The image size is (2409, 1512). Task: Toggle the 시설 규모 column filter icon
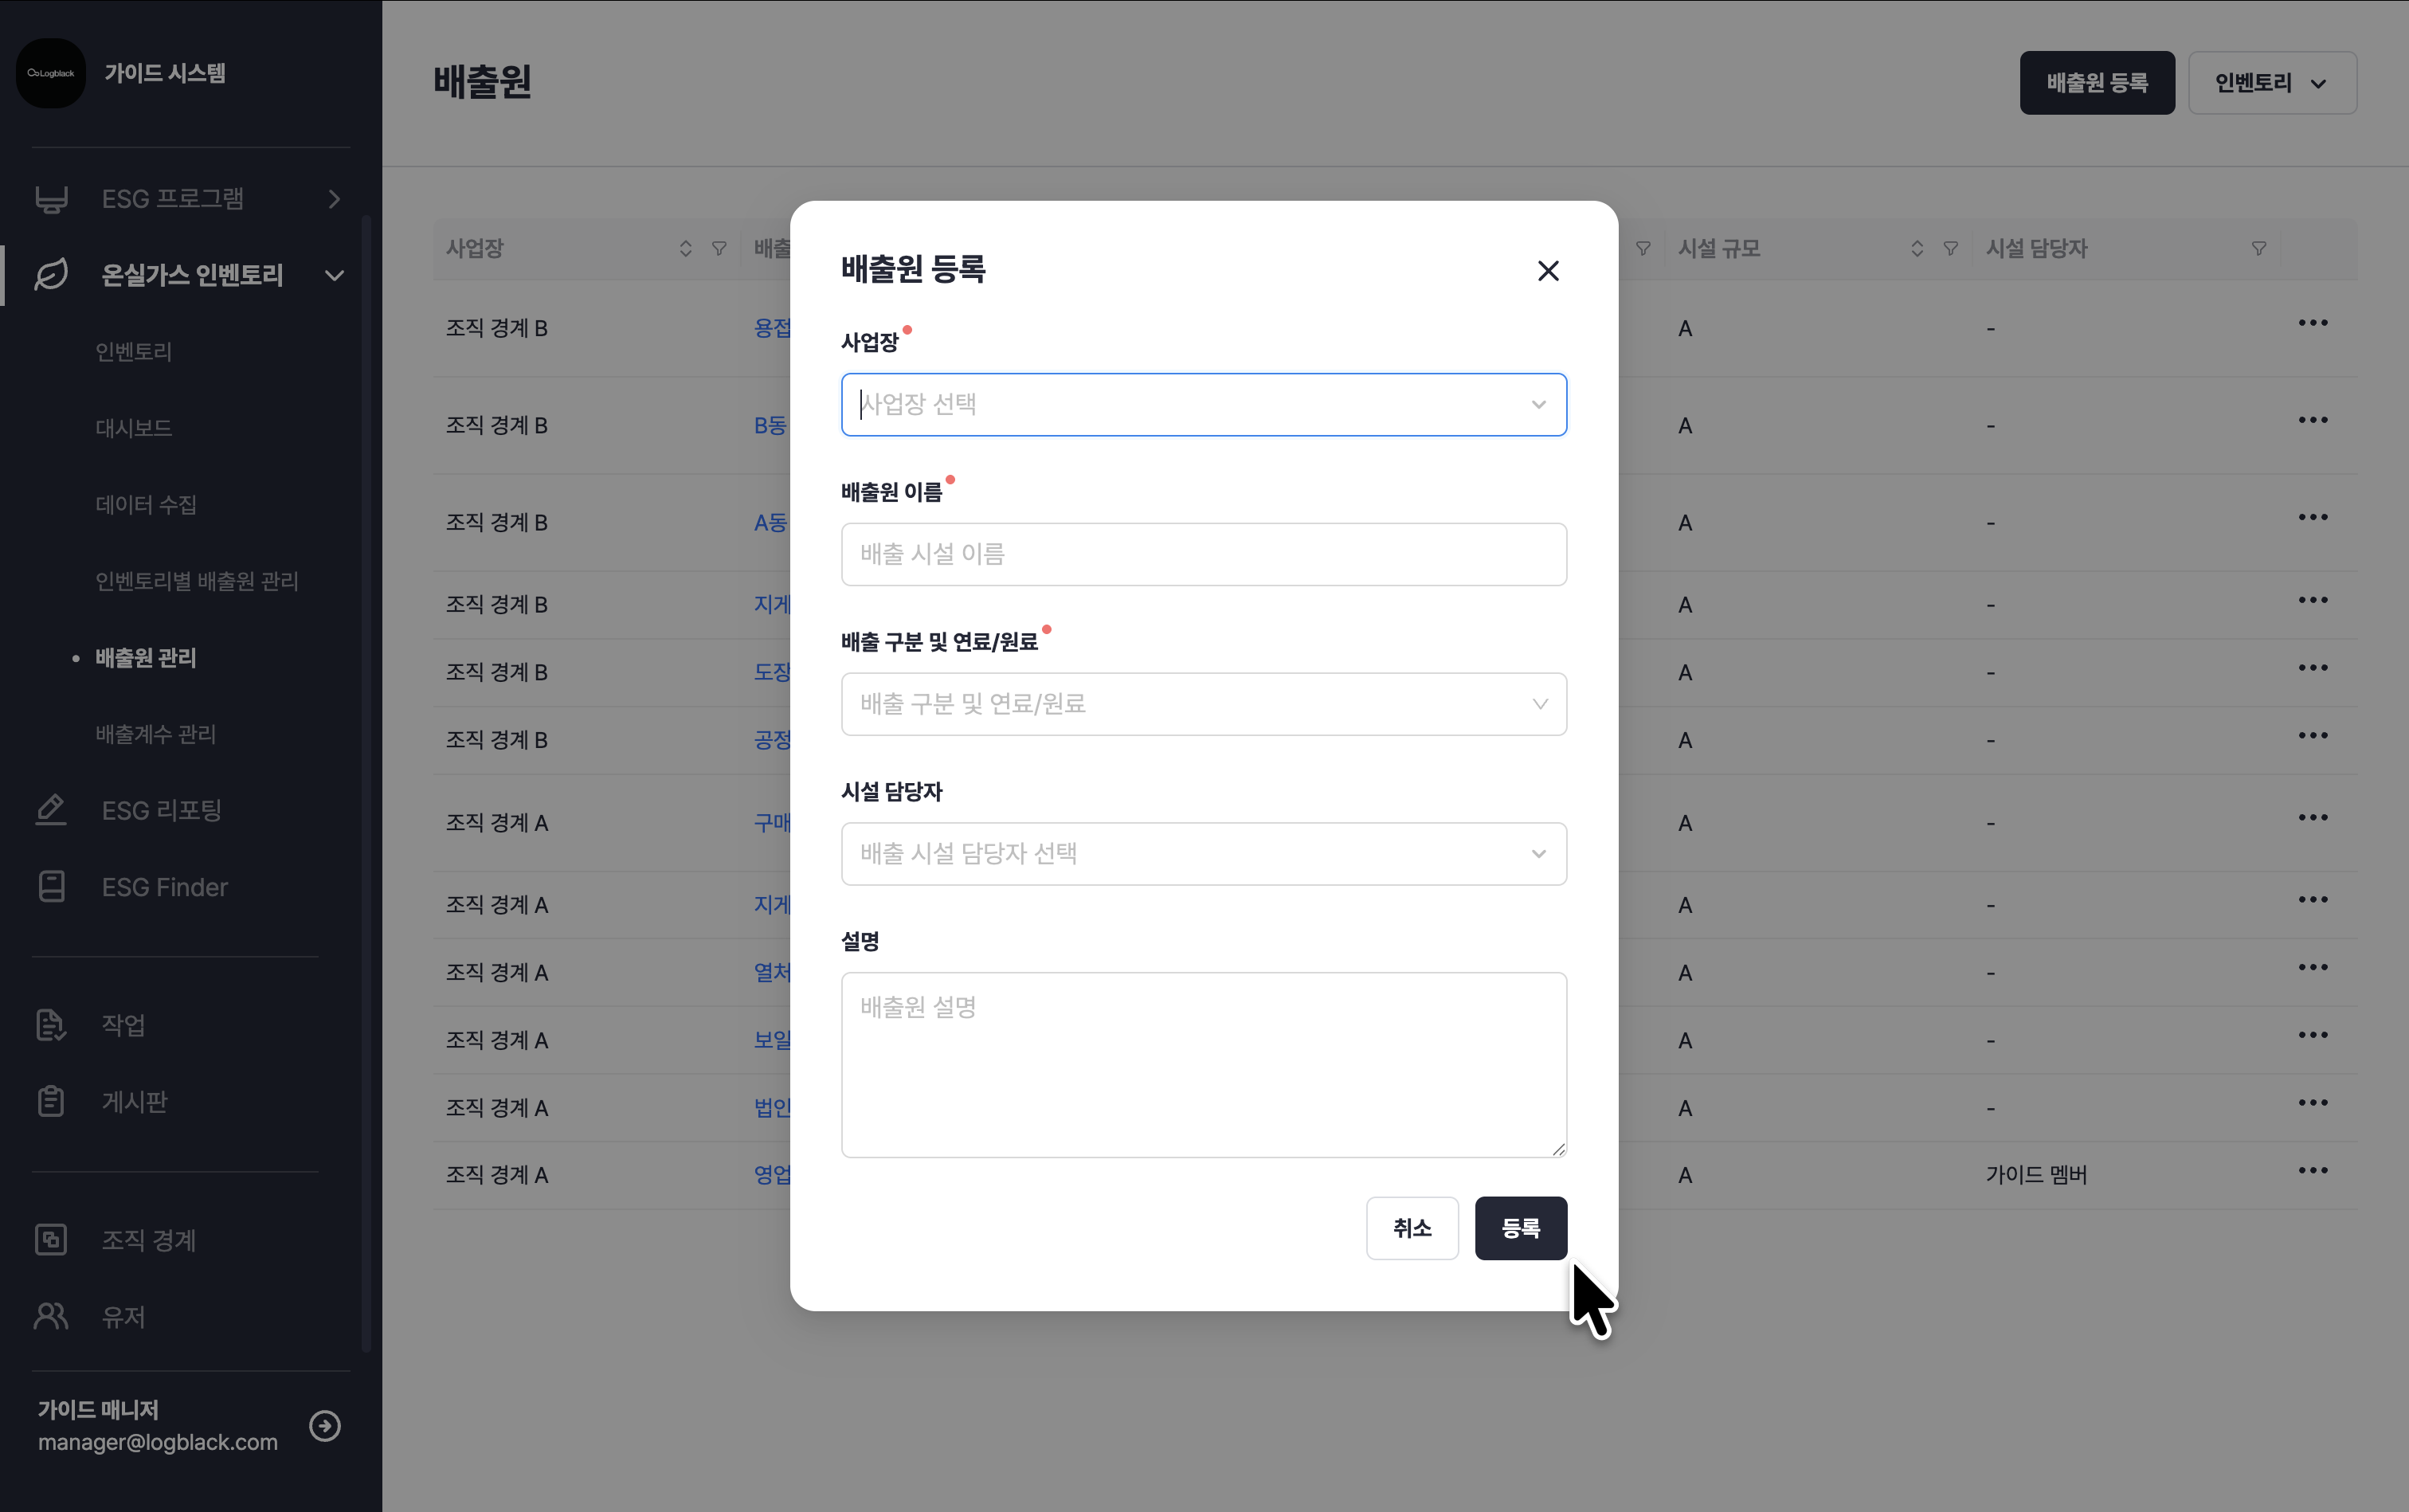pos(1950,249)
